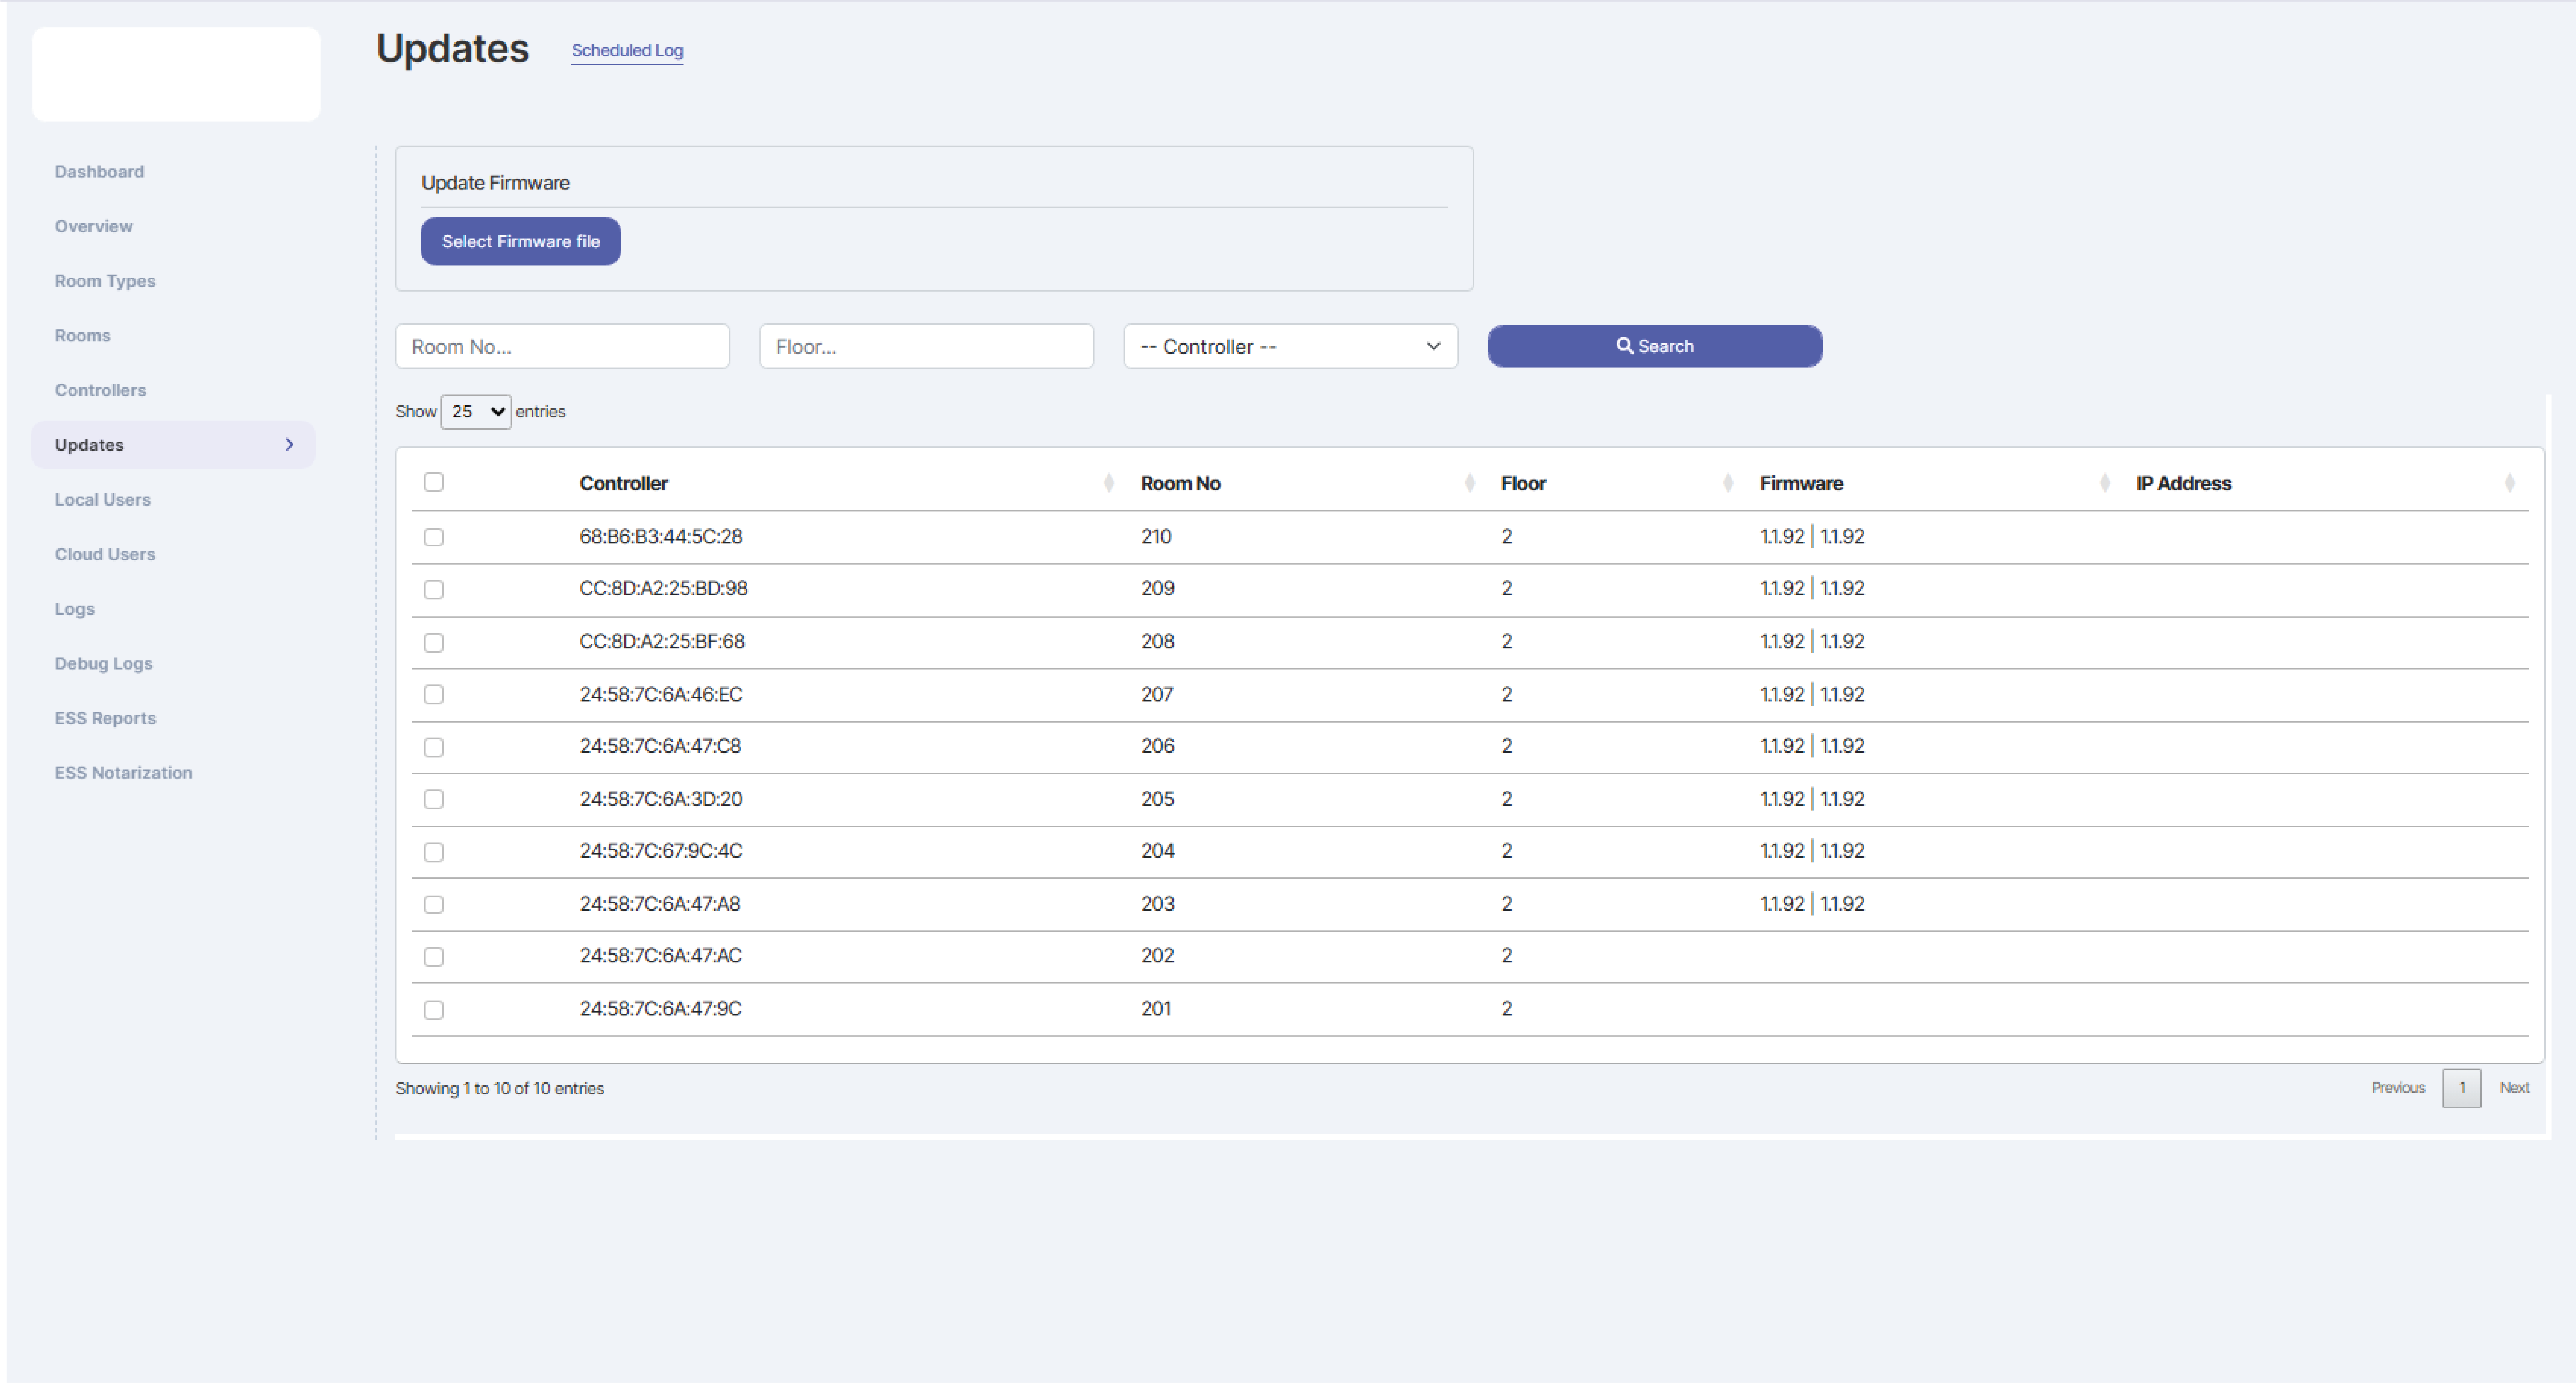The height and width of the screenshot is (1383, 2576).
Task: Check the checkbox for room 210
Action: [x=433, y=537]
